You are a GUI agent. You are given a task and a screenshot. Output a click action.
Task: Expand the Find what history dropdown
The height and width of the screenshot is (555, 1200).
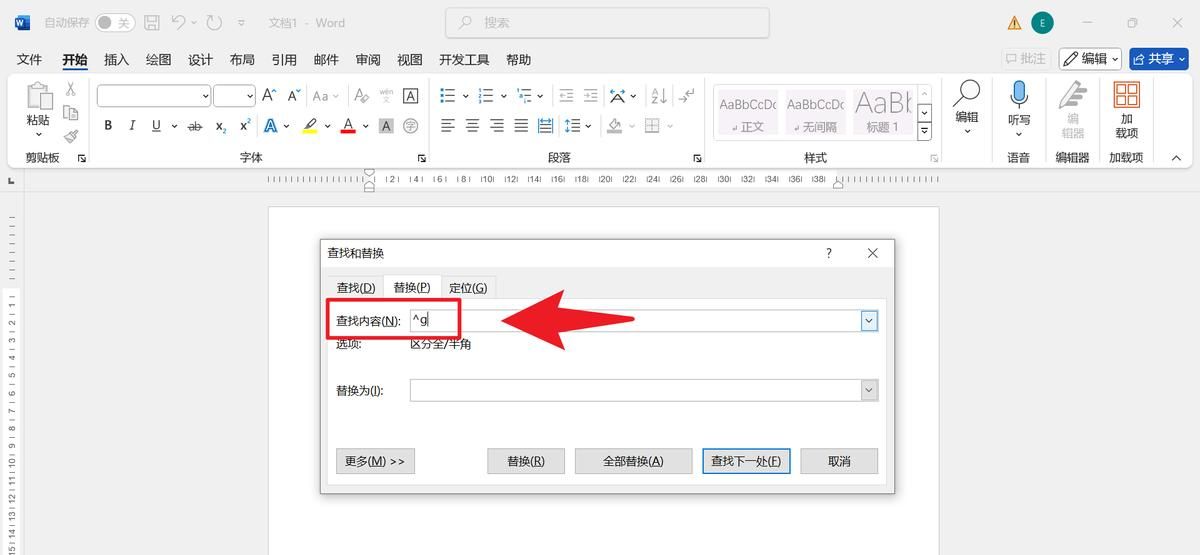click(x=869, y=321)
